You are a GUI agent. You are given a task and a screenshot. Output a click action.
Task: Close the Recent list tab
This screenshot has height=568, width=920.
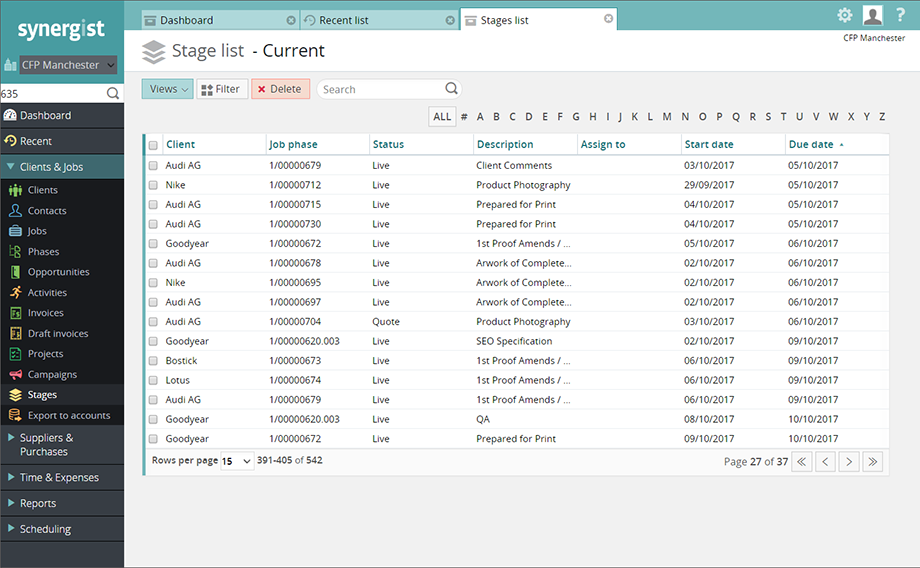[x=450, y=21]
